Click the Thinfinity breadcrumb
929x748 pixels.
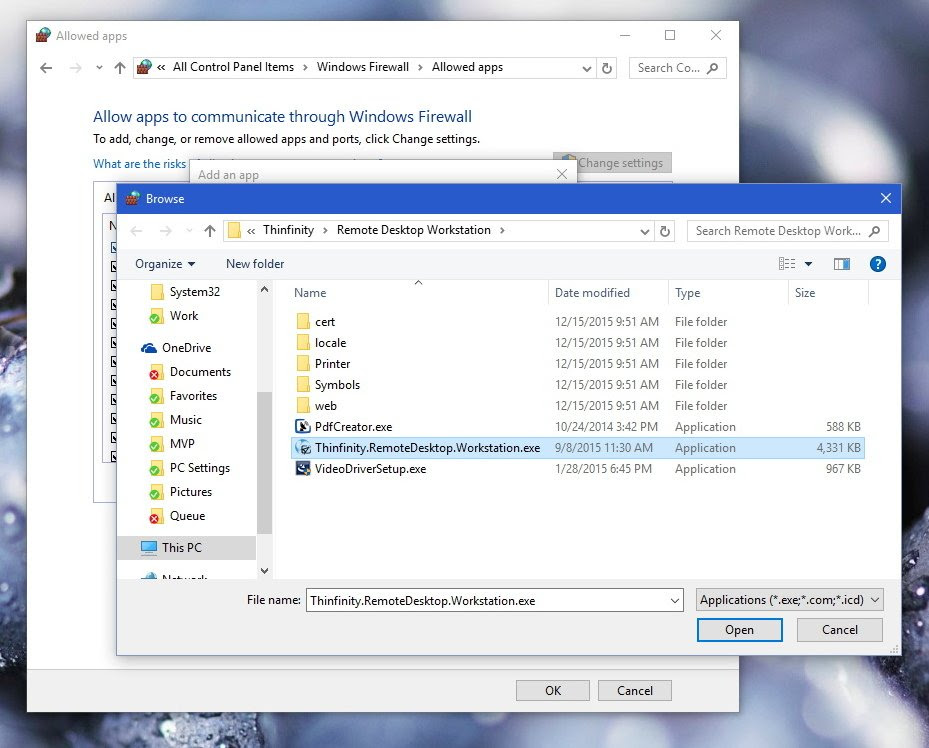[x=289, y=230]
